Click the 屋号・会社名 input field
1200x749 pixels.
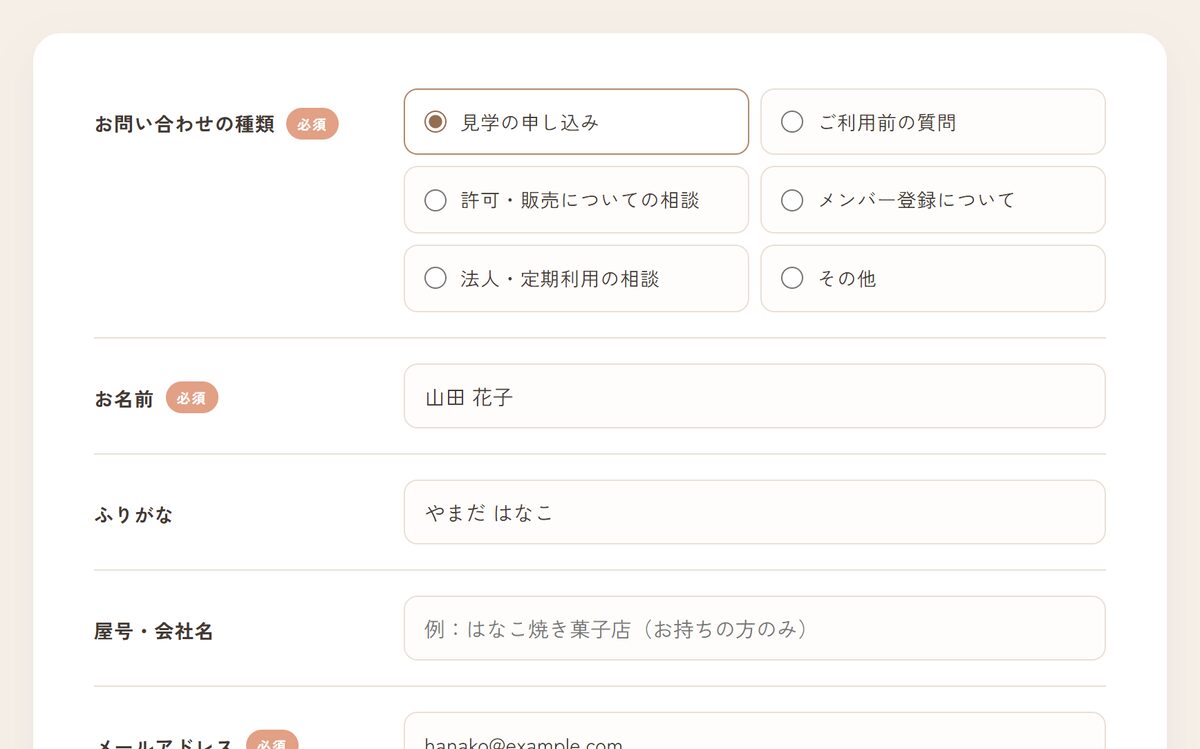pyautogui.click(x=755, y=628)
